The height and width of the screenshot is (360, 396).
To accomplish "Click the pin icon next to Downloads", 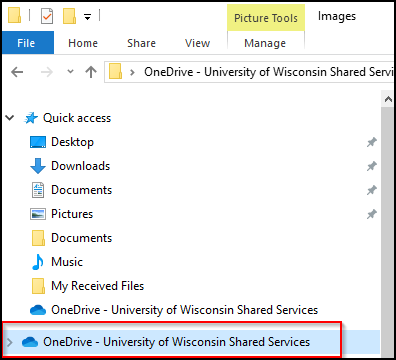I will 372,166.
